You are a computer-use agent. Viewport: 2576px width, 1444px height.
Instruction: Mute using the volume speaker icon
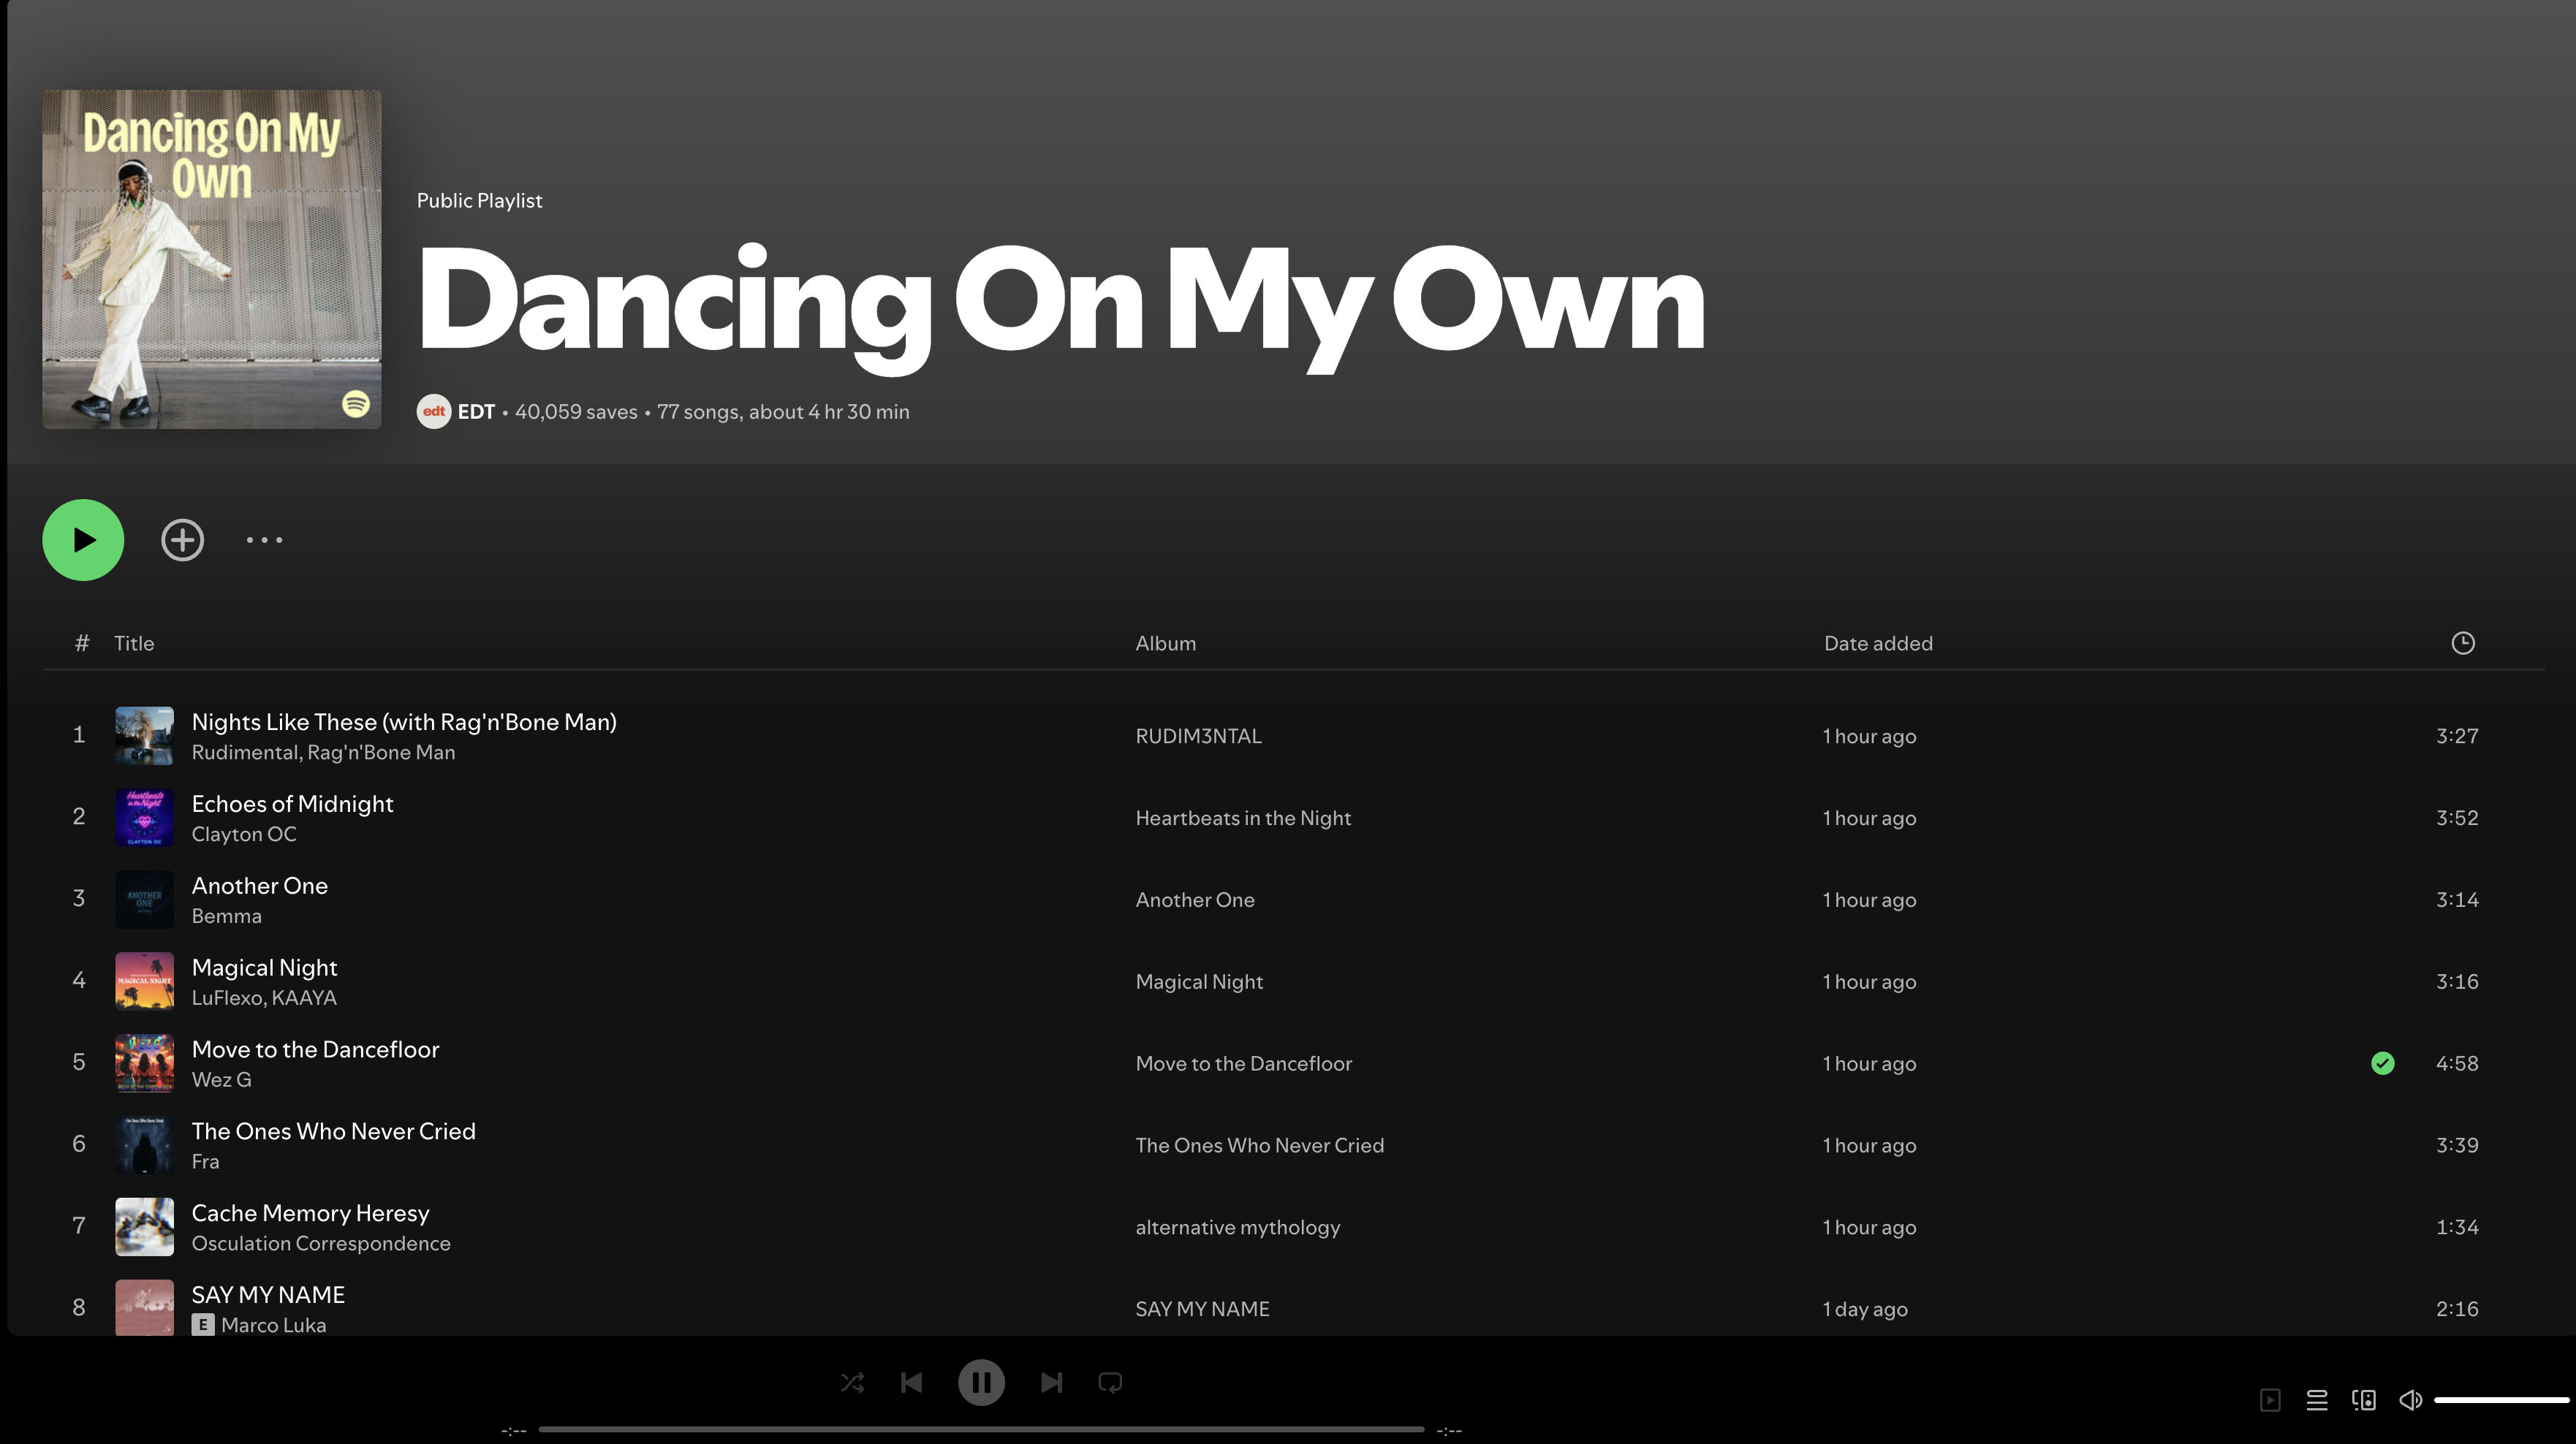[2410, 1400]
